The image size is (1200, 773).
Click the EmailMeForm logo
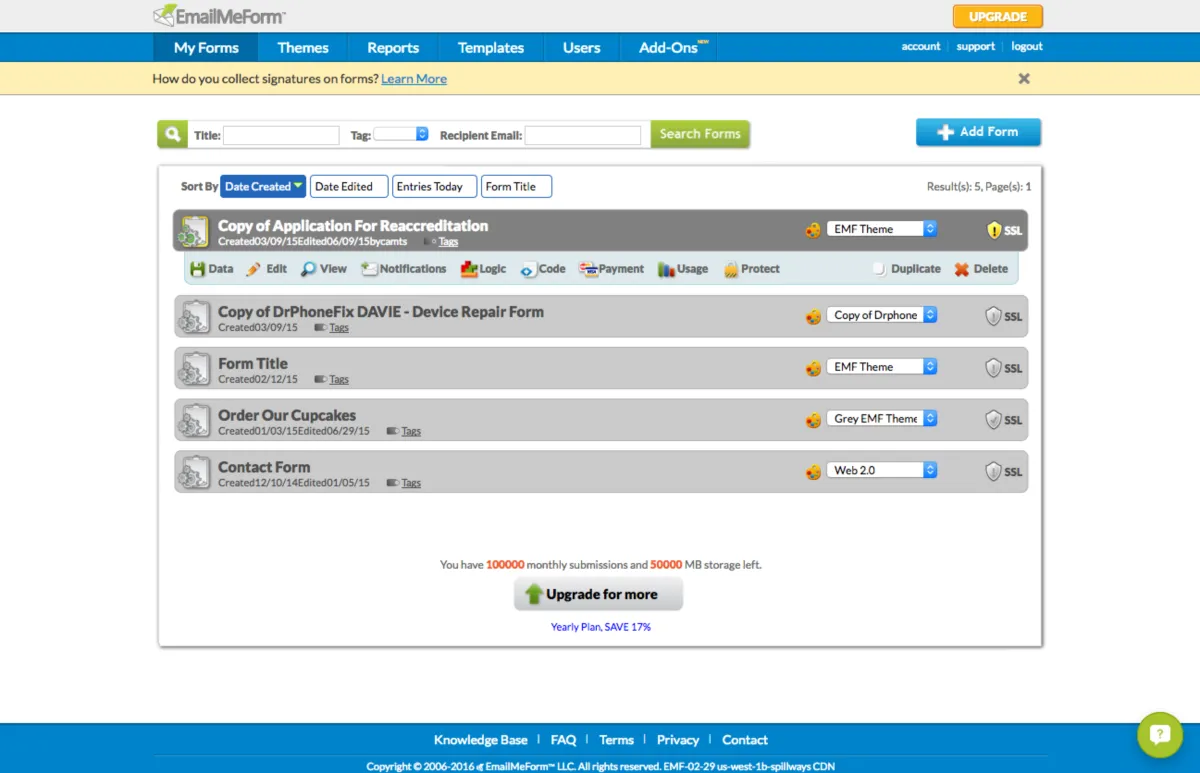coord(219,15)
